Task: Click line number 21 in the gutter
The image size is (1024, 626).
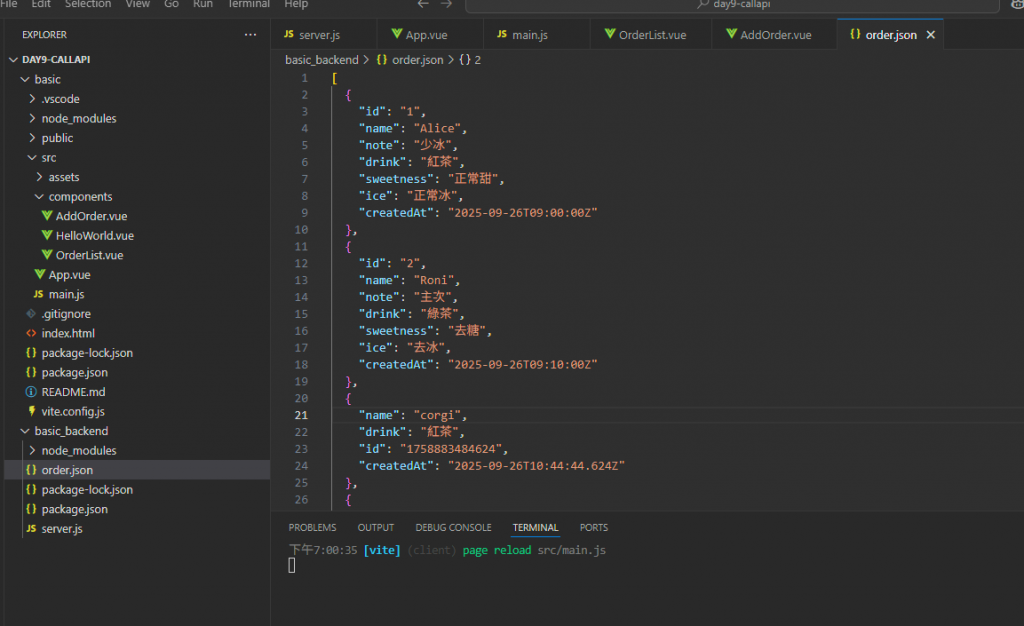Action: (x=300, y=415)
